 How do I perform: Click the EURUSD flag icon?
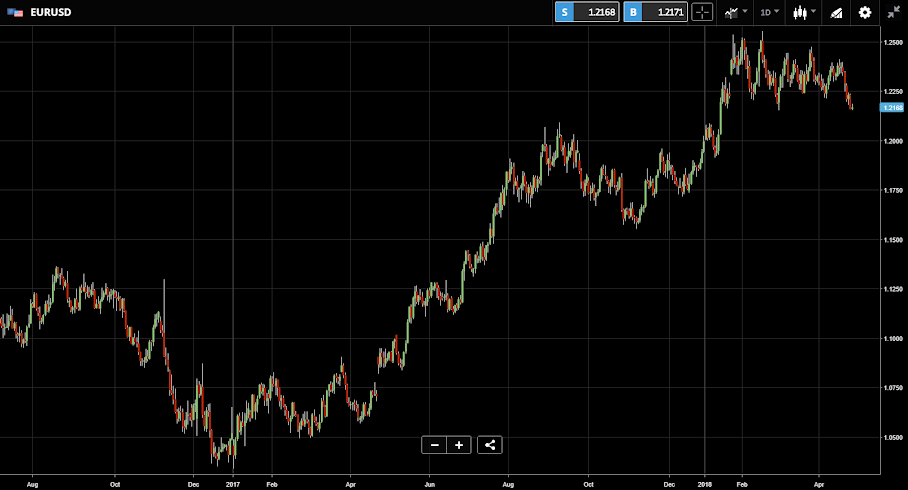tap(15, 12)
